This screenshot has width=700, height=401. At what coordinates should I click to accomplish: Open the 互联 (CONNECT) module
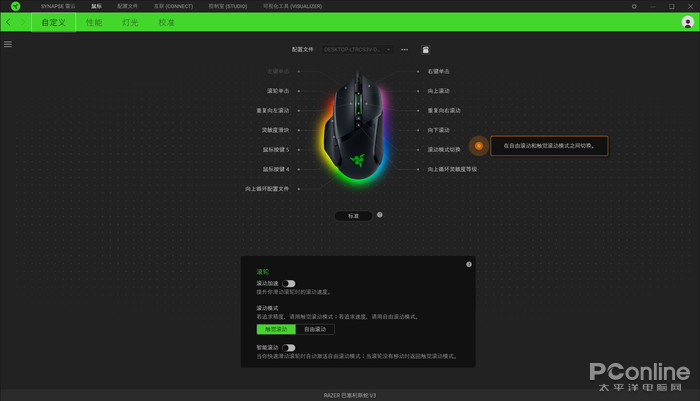(173, 6)
